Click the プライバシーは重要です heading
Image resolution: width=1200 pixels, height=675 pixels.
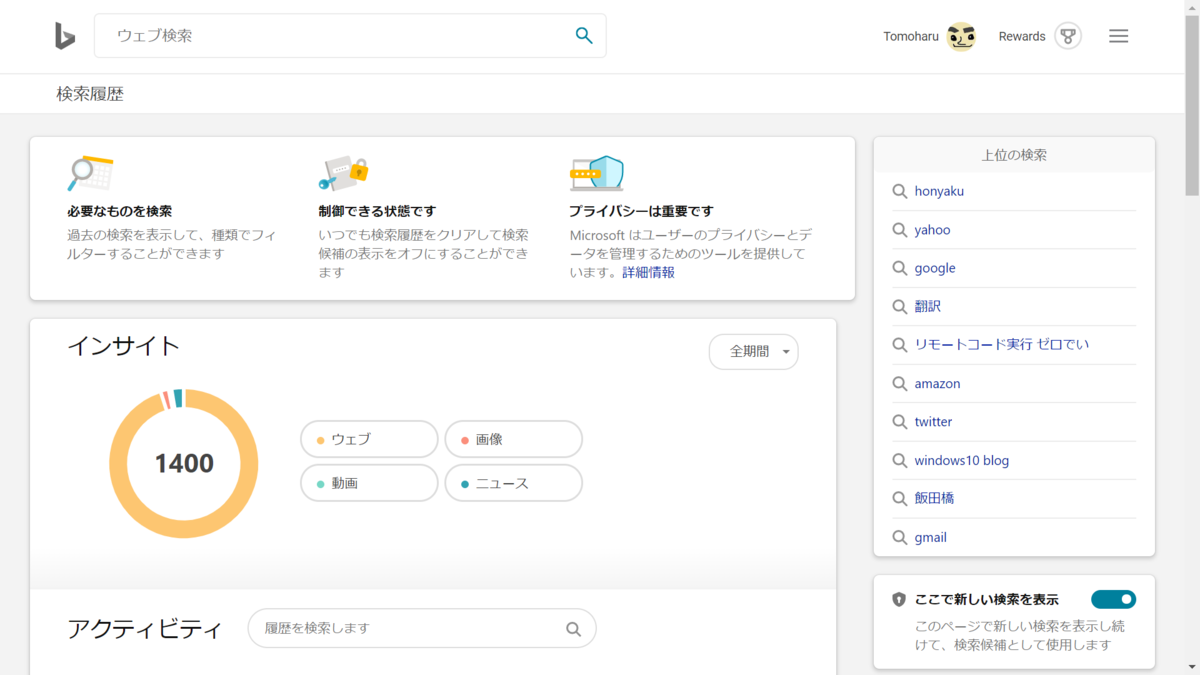tap(641, 211)
